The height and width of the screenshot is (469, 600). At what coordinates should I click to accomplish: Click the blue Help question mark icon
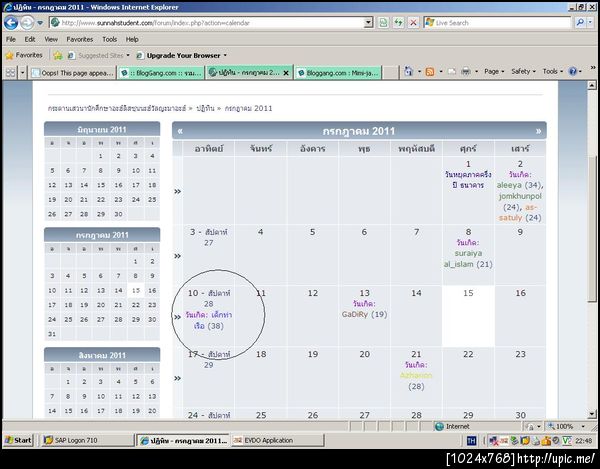tap(573, 72)
